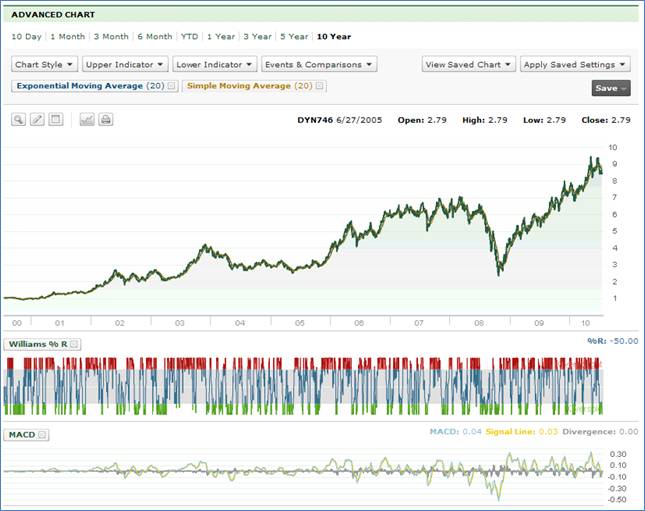This screenshot has width=645, height=511.
Task: Click the MACD panel label
Action: 22,435
